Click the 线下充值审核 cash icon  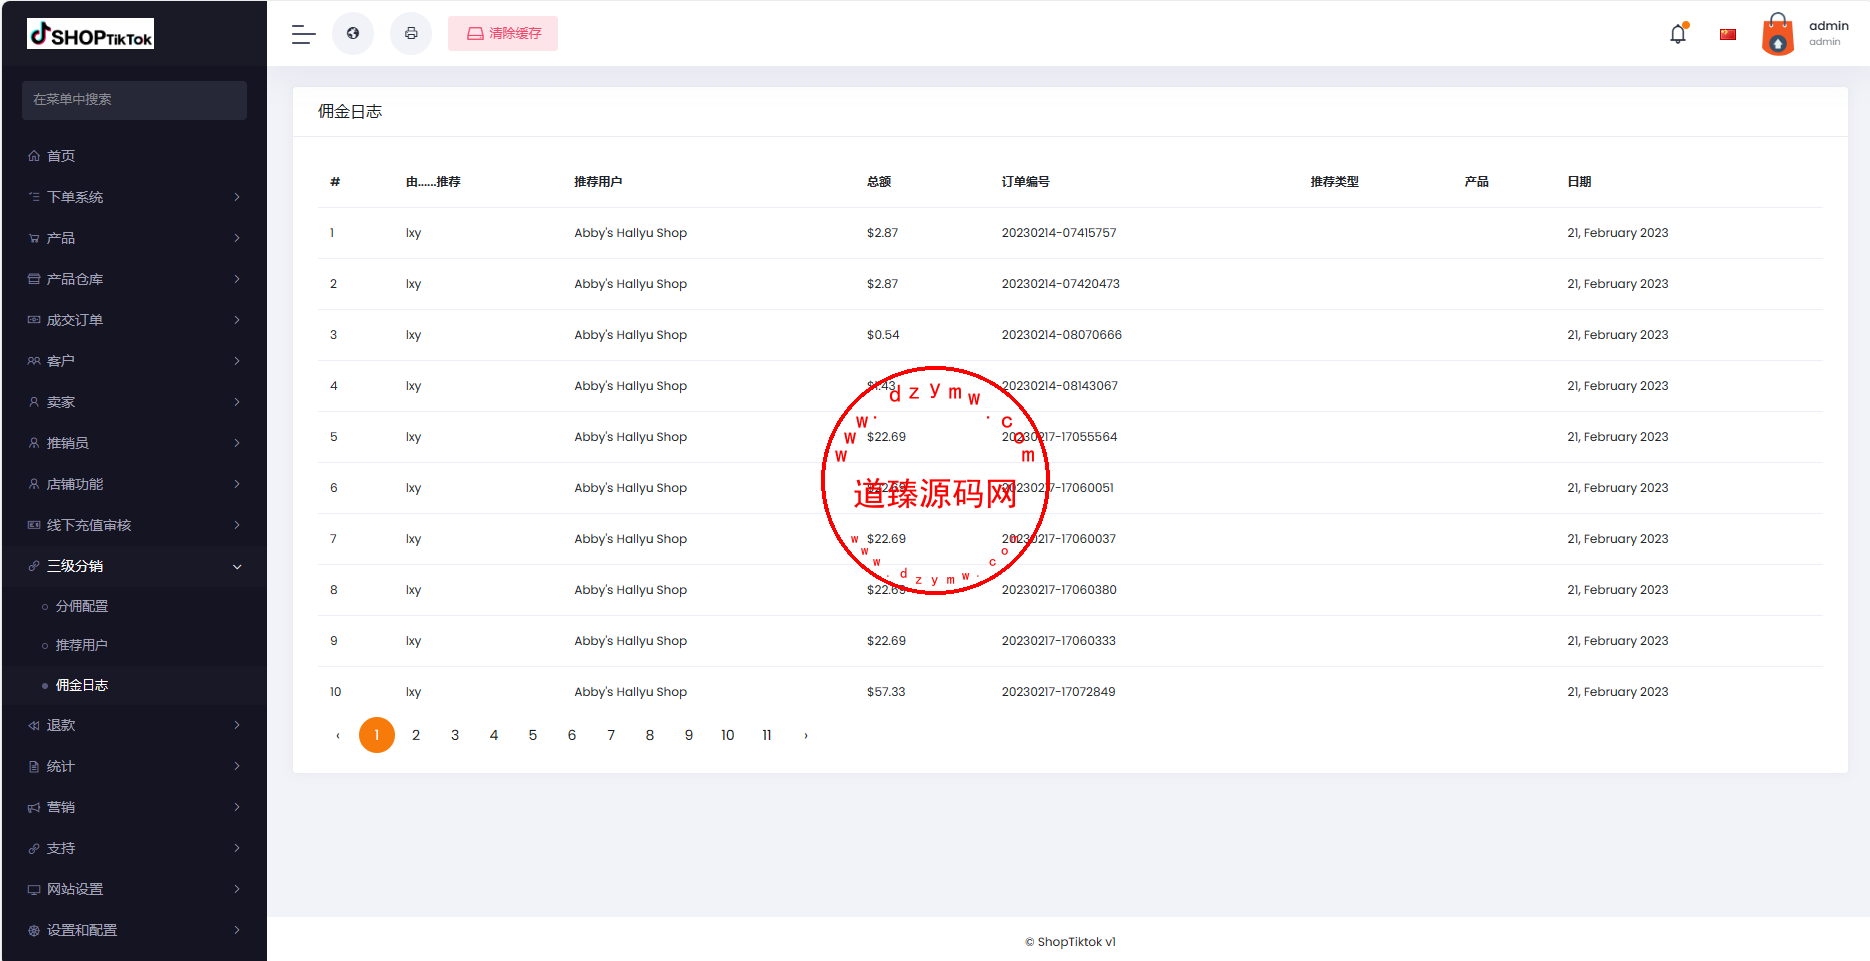coord(34,525)
